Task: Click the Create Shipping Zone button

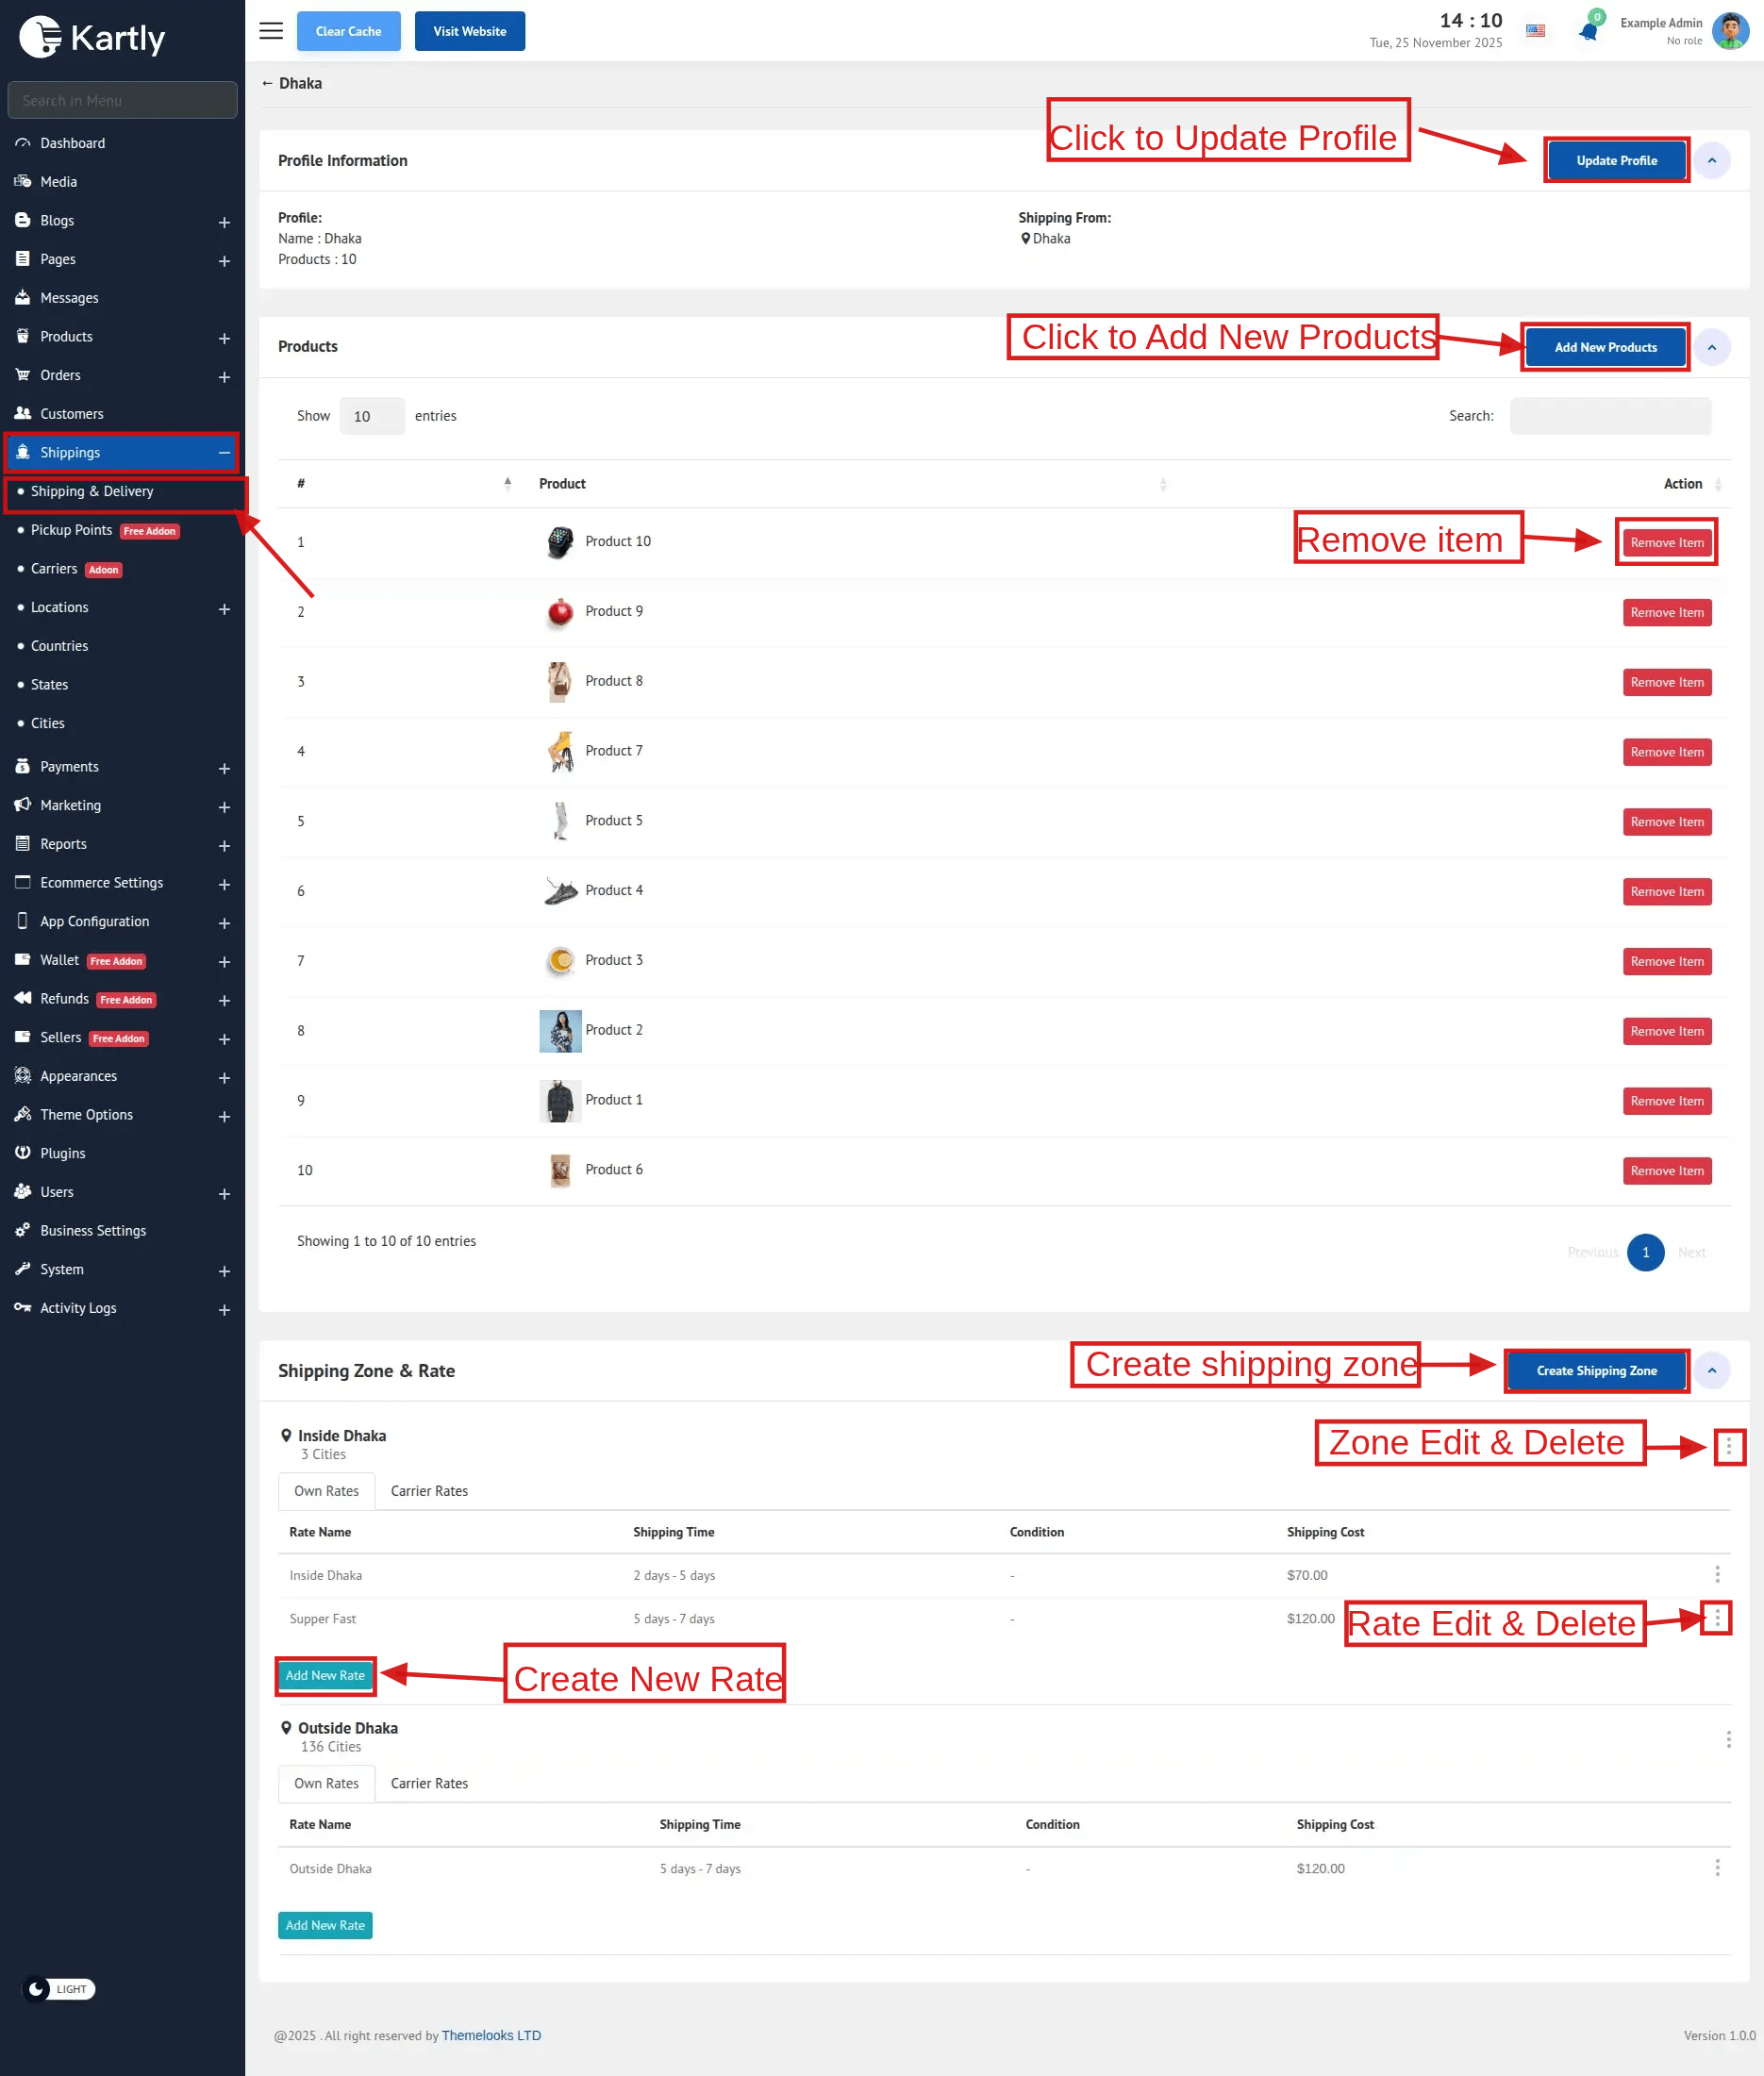Action: coord(1596,1370)
